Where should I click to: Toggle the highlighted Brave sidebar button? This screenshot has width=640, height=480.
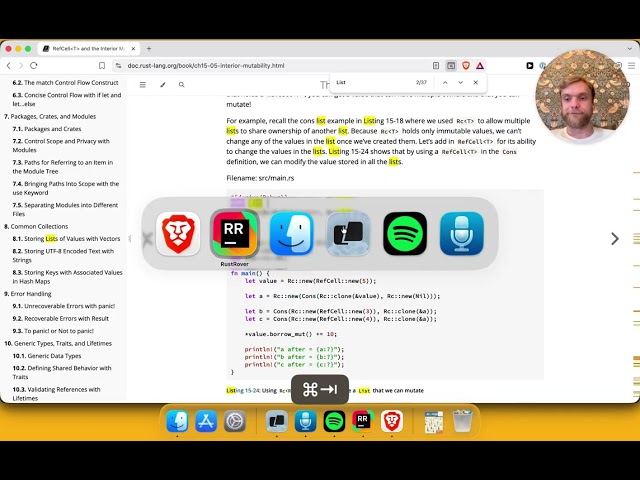[x=451, y=65]
